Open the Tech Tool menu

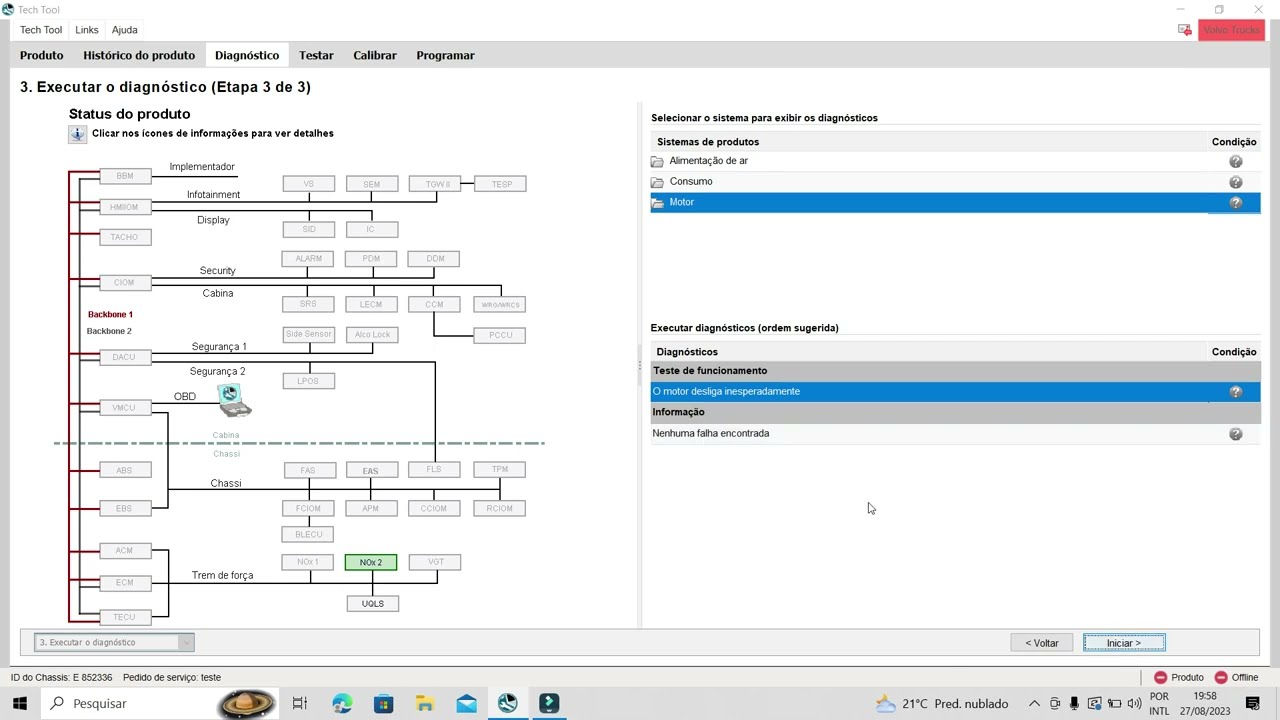[41, 30]
